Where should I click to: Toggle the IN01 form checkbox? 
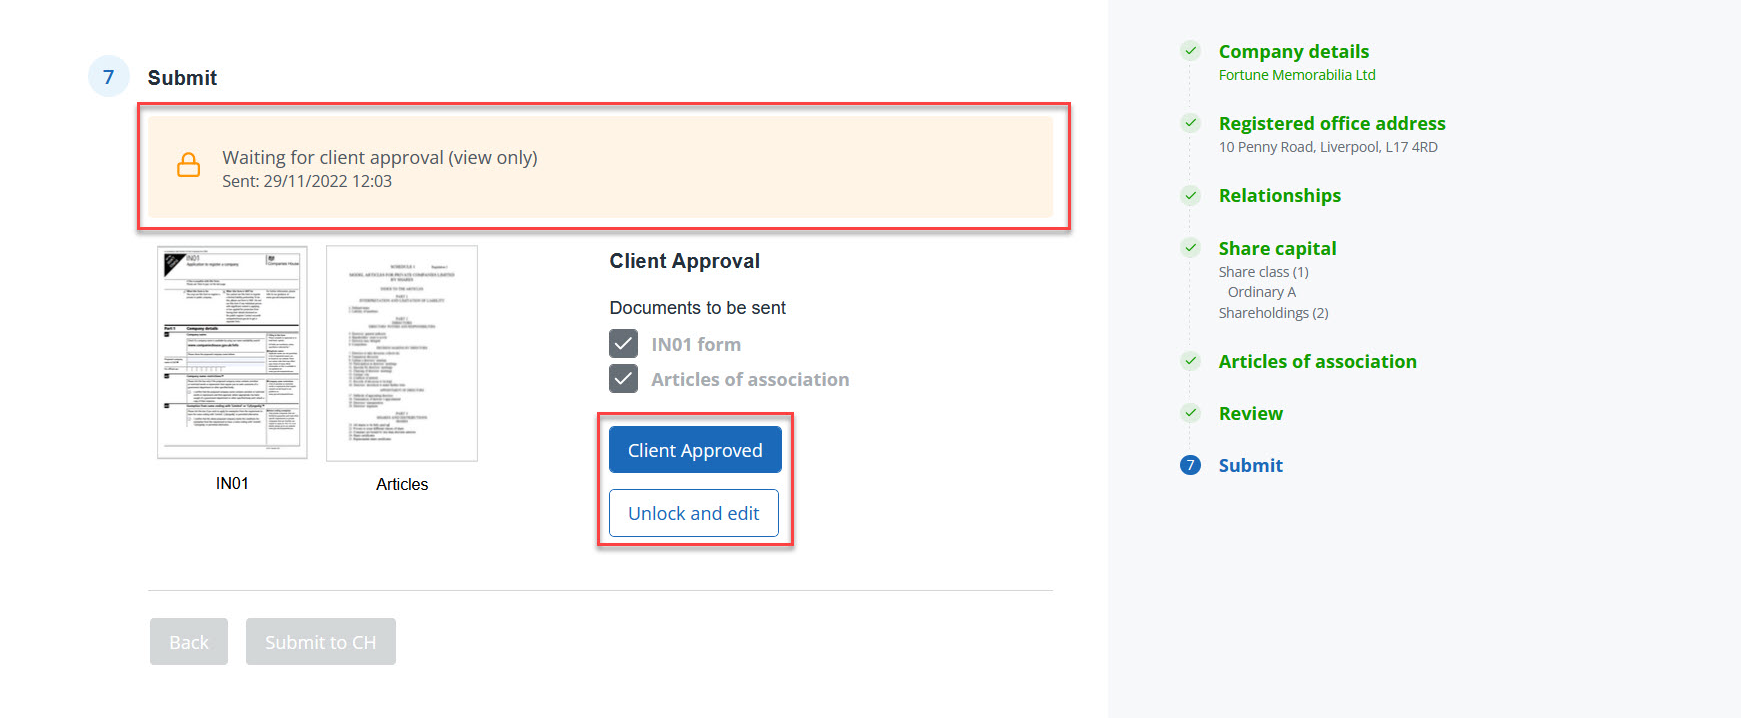[624, 344]
